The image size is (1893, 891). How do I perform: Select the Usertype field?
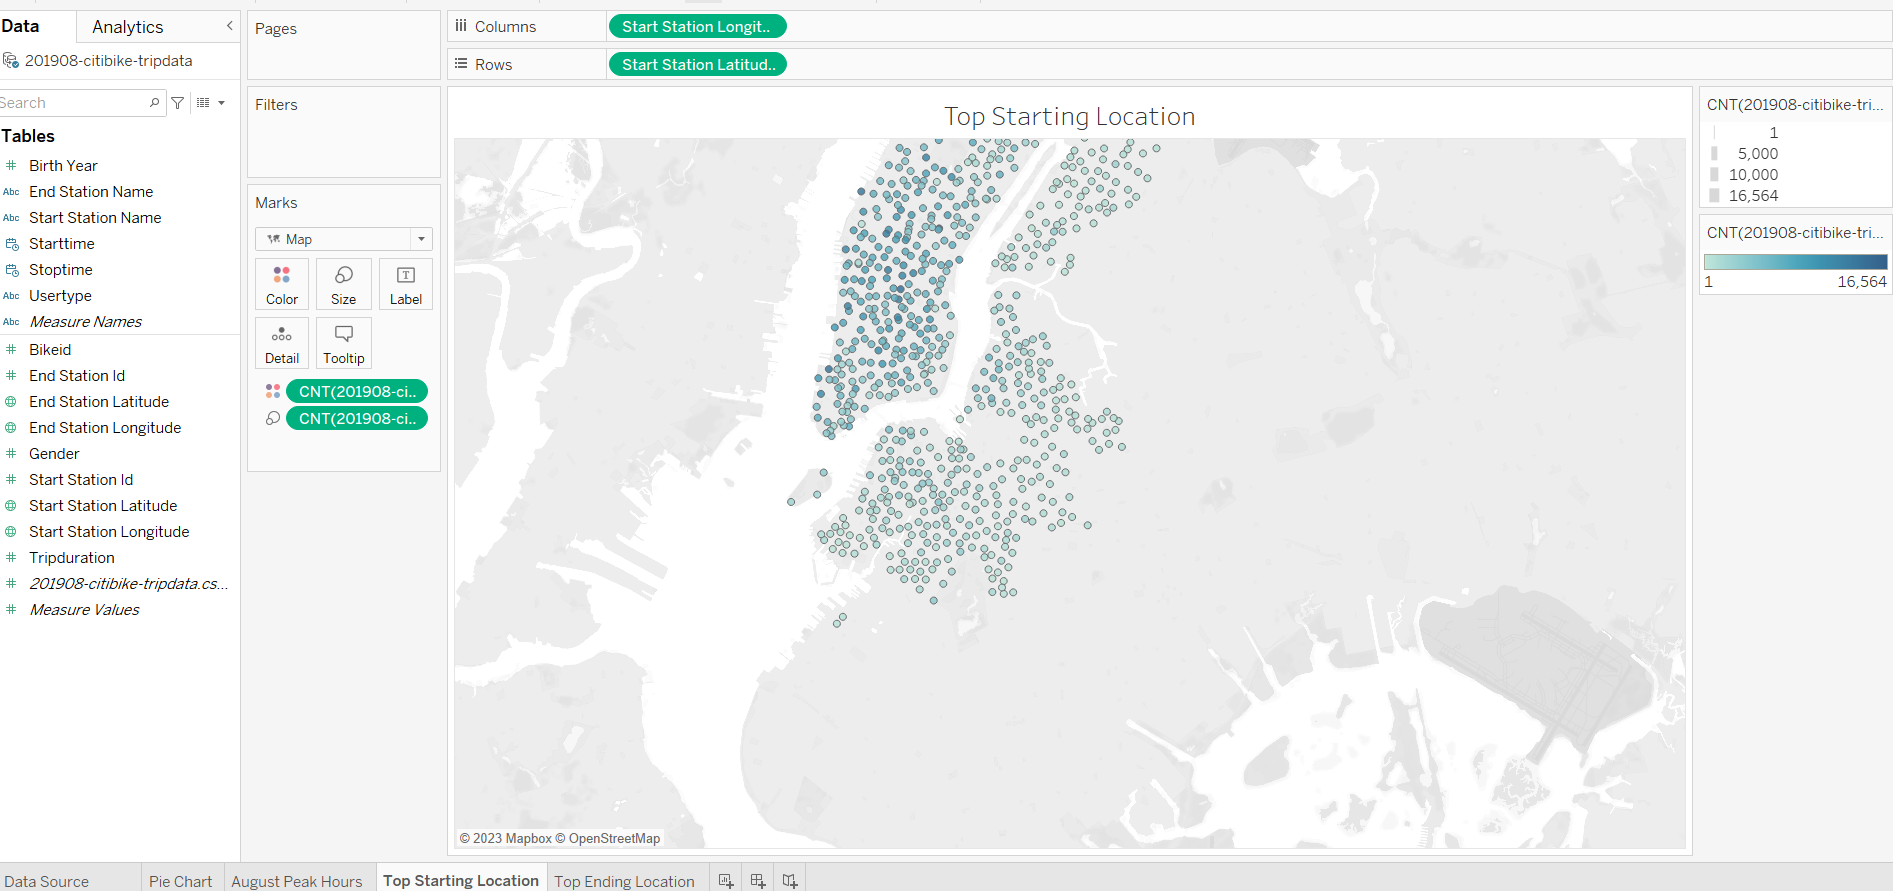(x=60, y=296)
